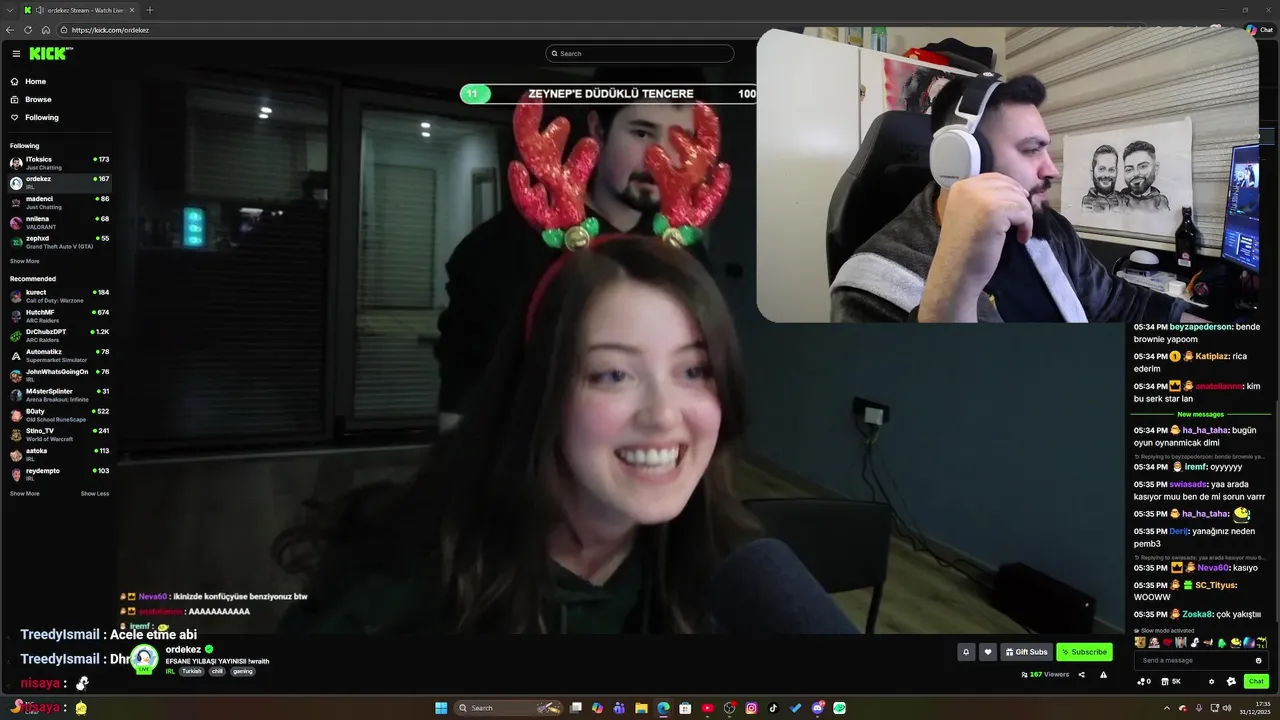This screenshot has height=720, width=1280.
Task: Click the IRL category link
Action: [170, 671]
